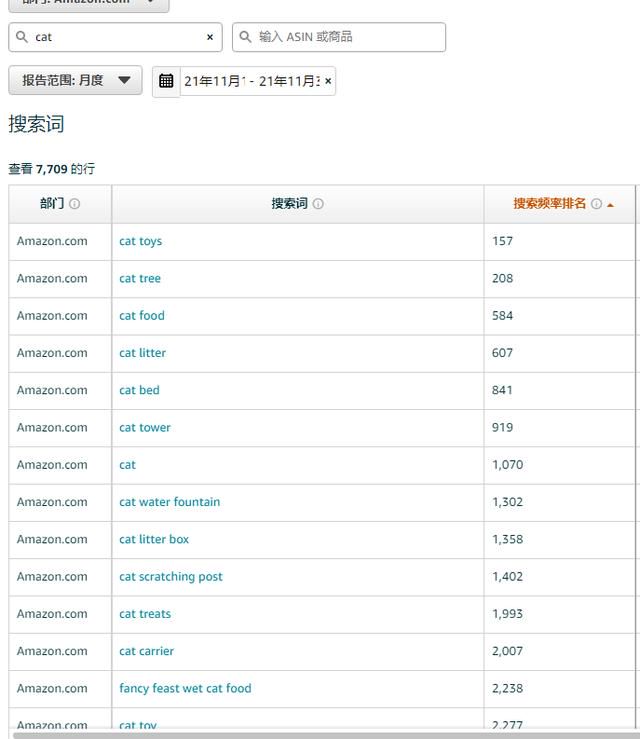The width and height of the screenshot is (640, 739).
Task: Open the single-word 'cat' search term link
Action: tap(127, 465)
